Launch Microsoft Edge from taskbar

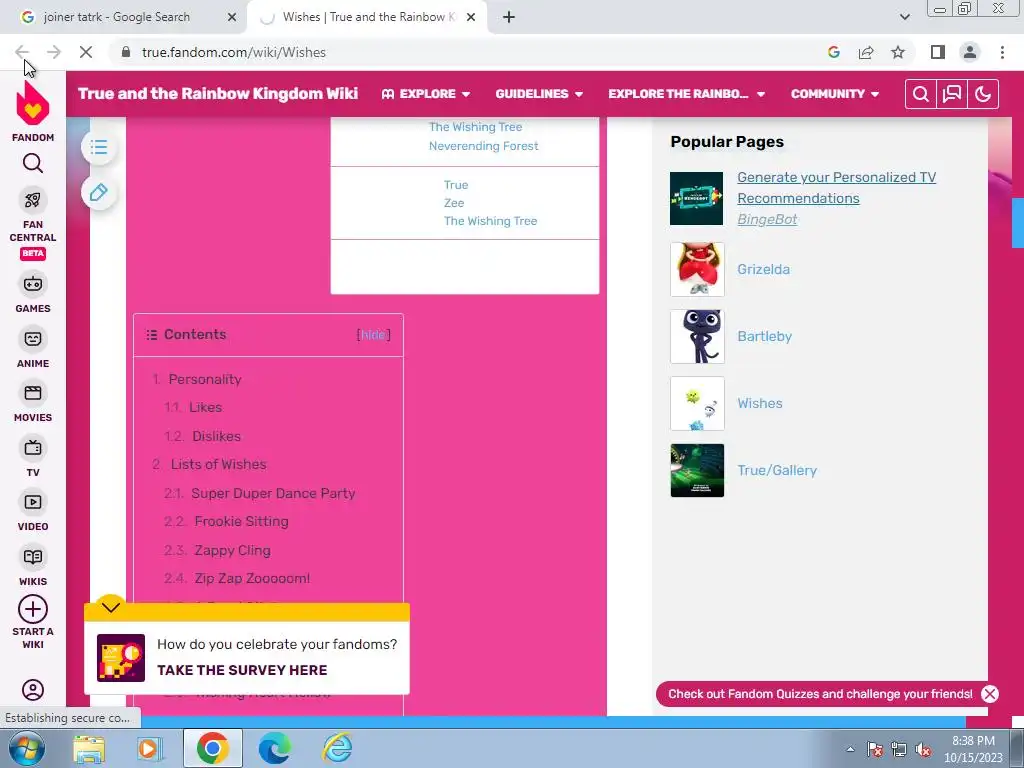[275, 748]
